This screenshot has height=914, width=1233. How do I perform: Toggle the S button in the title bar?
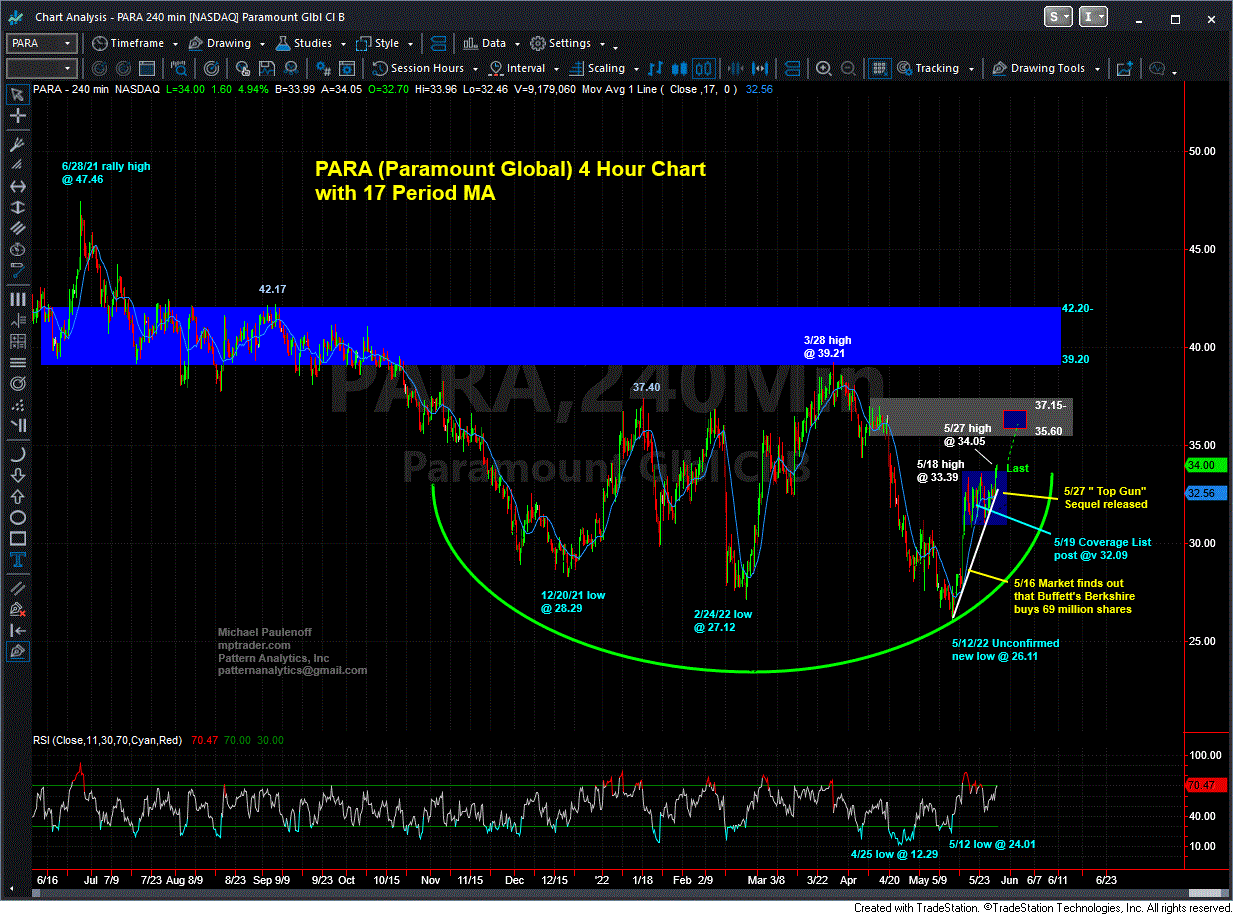tap(1056, 16)
